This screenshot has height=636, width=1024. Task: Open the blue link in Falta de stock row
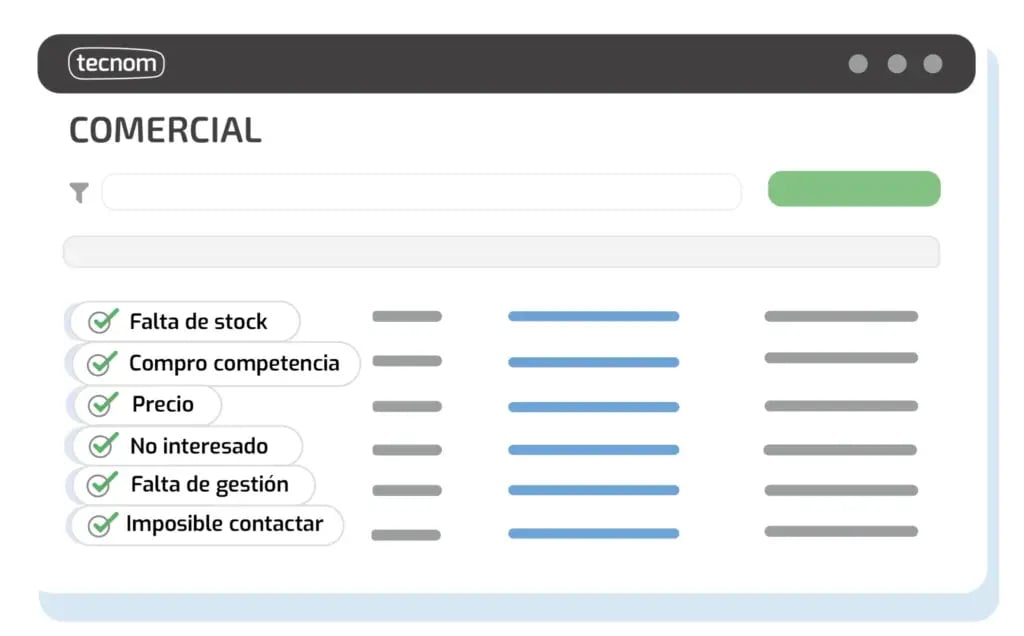(593, 316)
